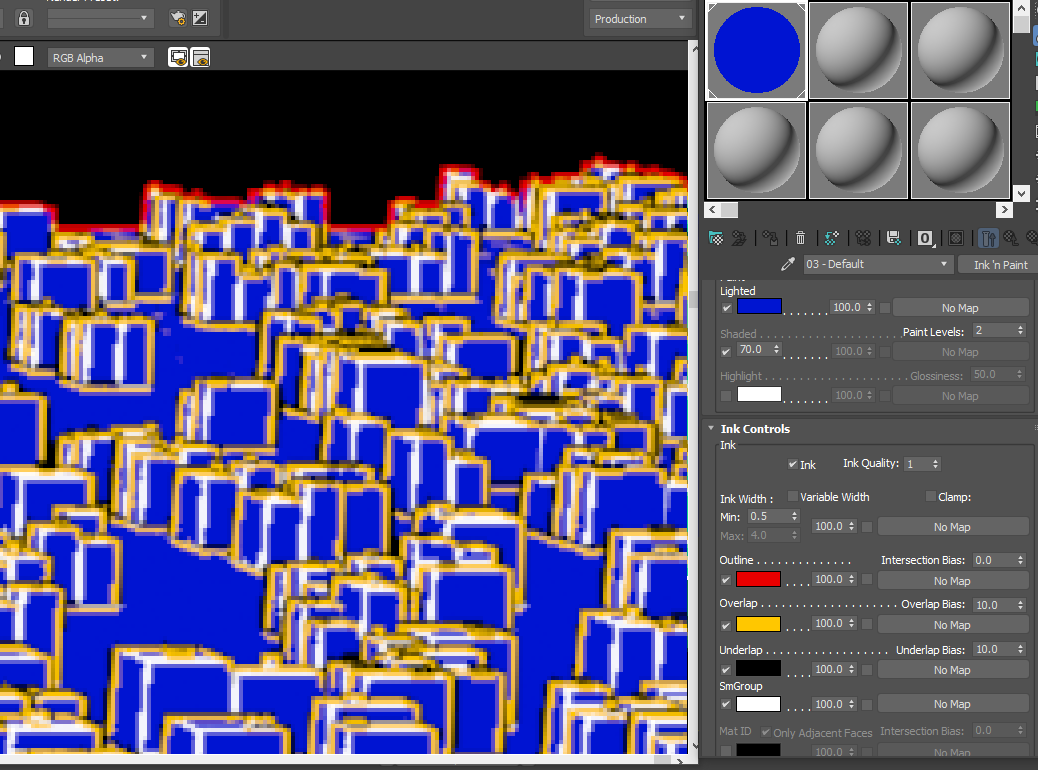Open the Lighted blue color swatch
The height and width of the screenshot is (770, 1038).
759,307
